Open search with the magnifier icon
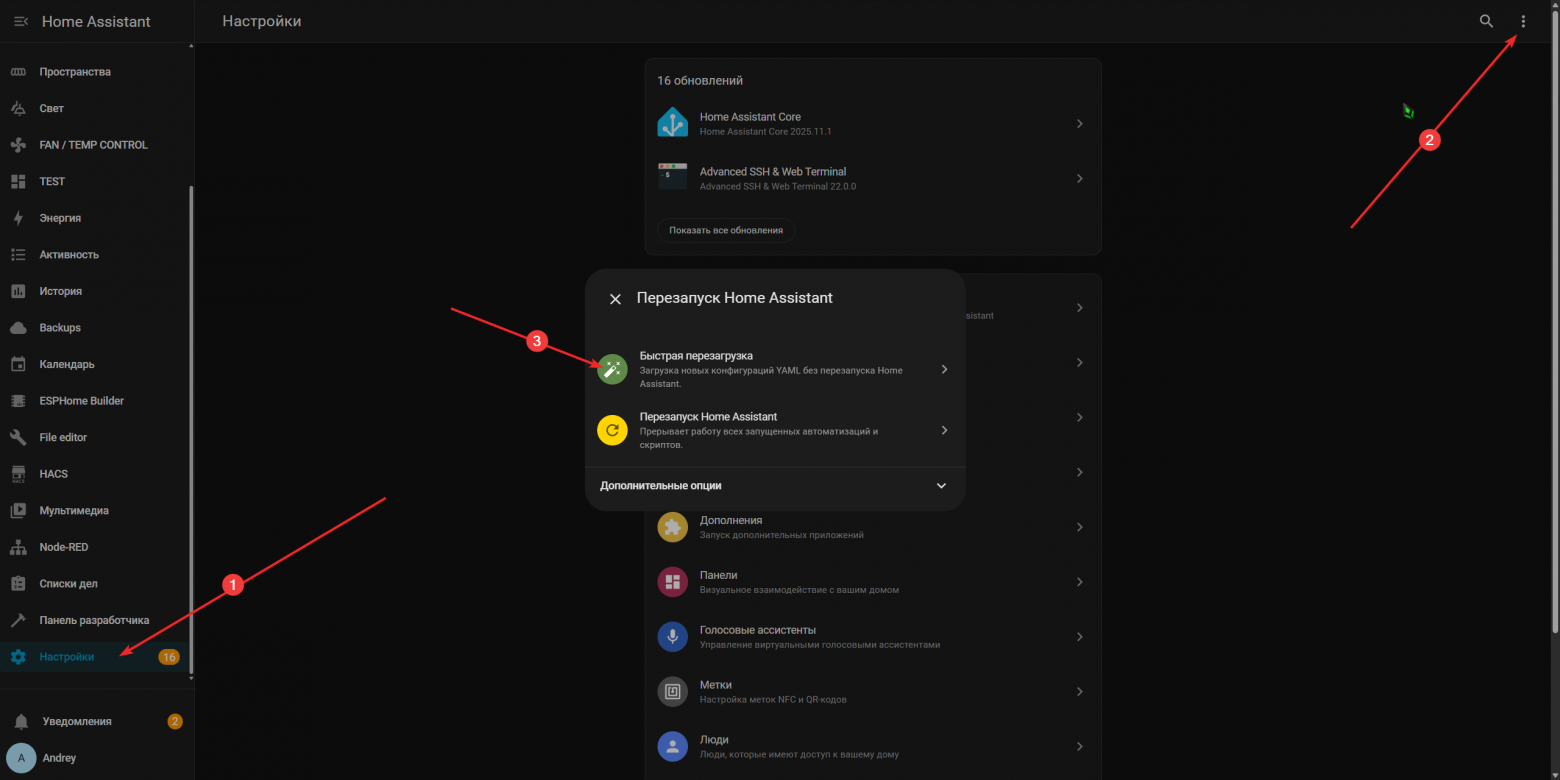The width and height of the screenshot is (1560, 780). tap(1486, 21)
